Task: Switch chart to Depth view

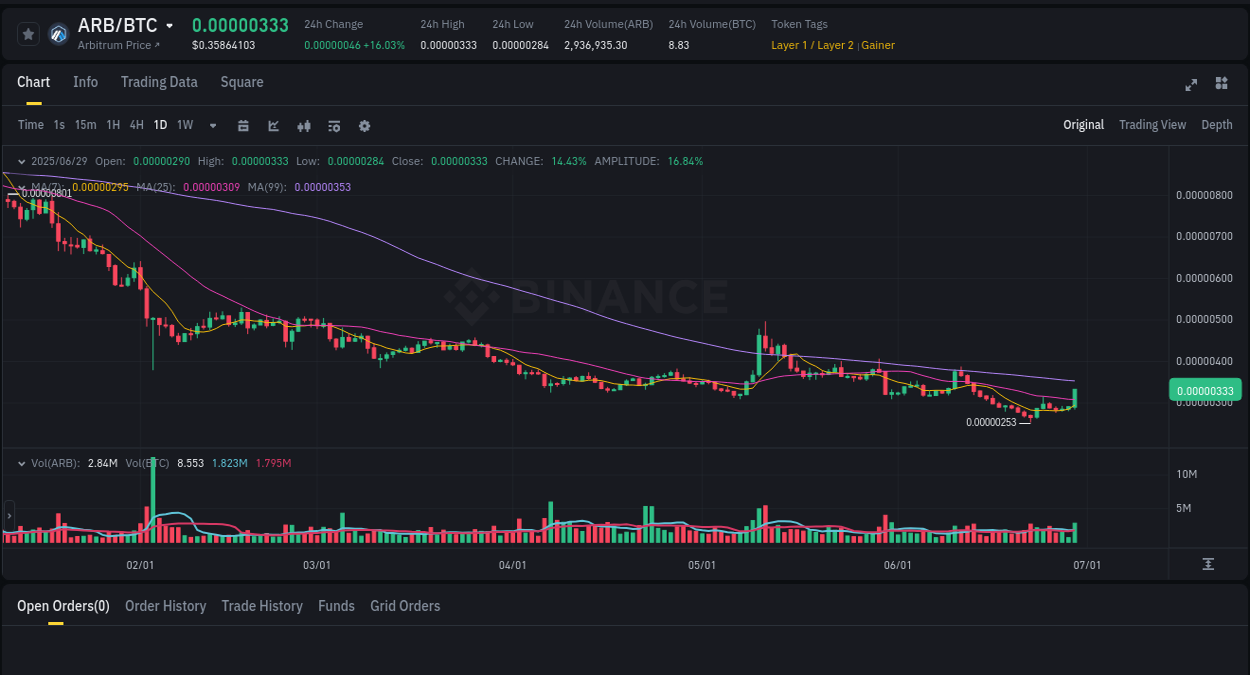Action: 1216,125
